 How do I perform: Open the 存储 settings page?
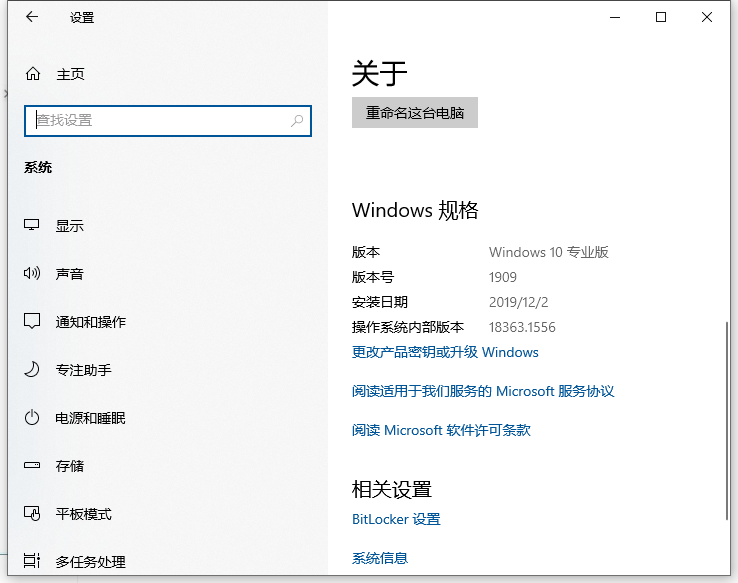70,466
